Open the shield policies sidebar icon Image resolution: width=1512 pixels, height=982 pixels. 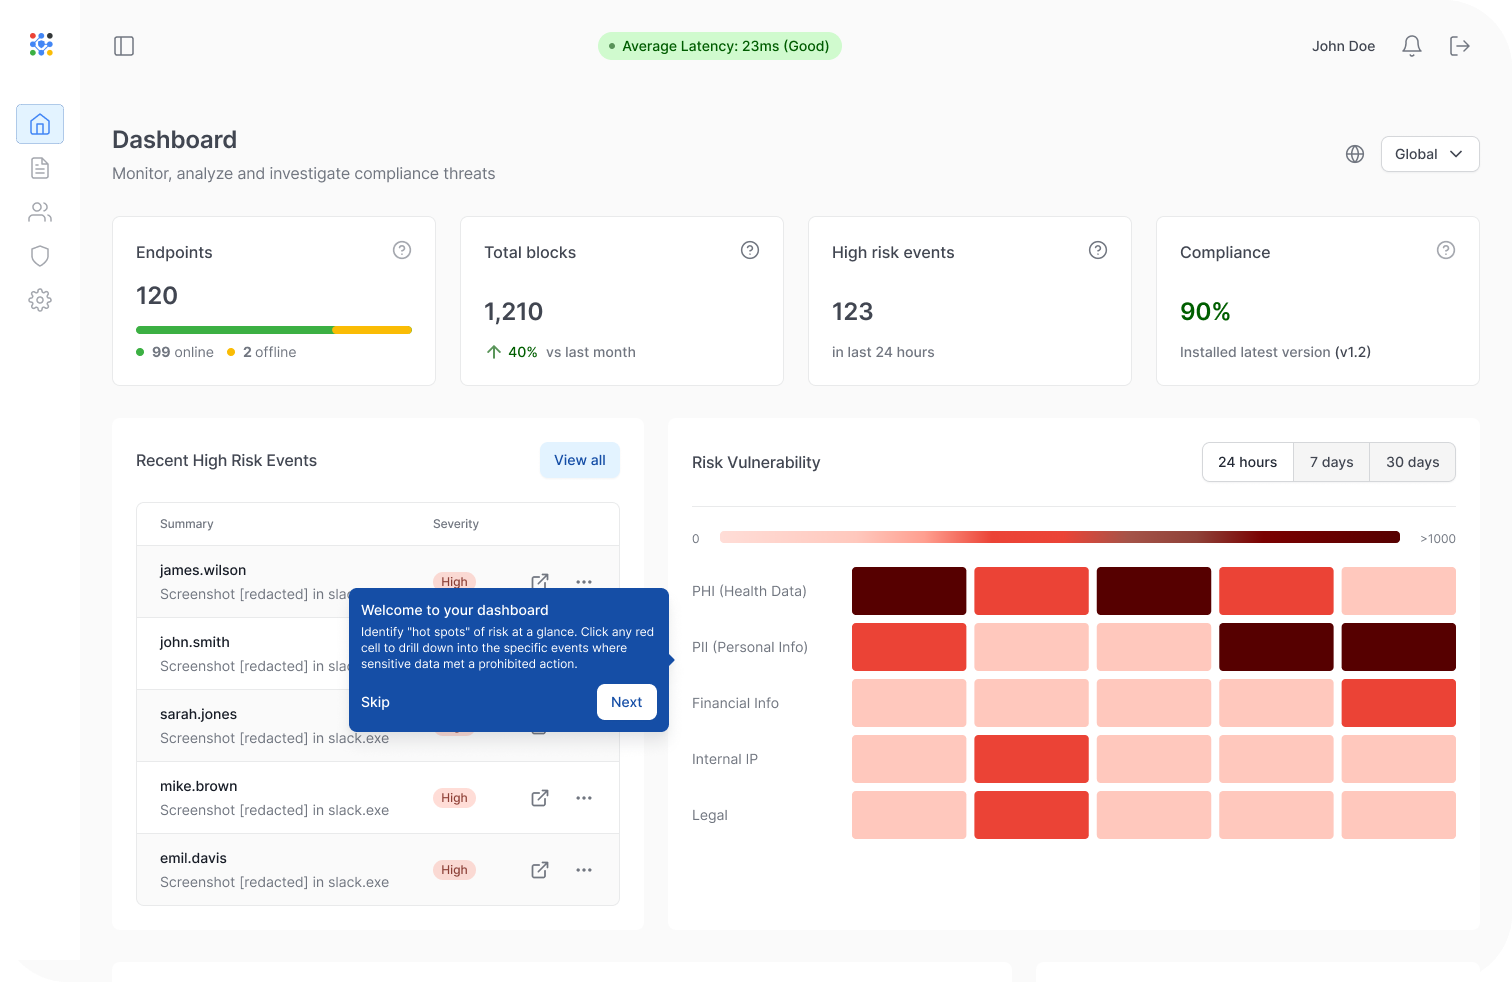40,256
